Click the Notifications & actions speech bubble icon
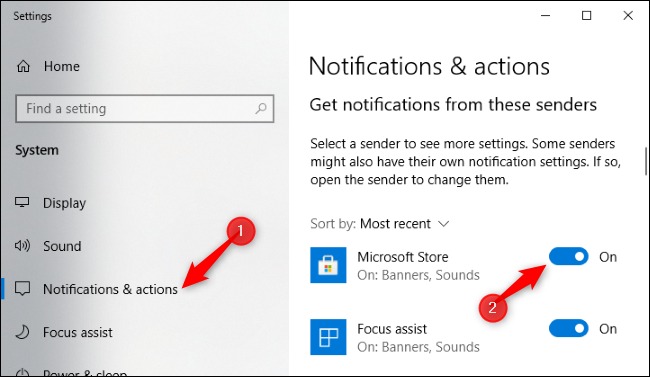This screenshot has width=650, height=377. click(x=22, y=289)
